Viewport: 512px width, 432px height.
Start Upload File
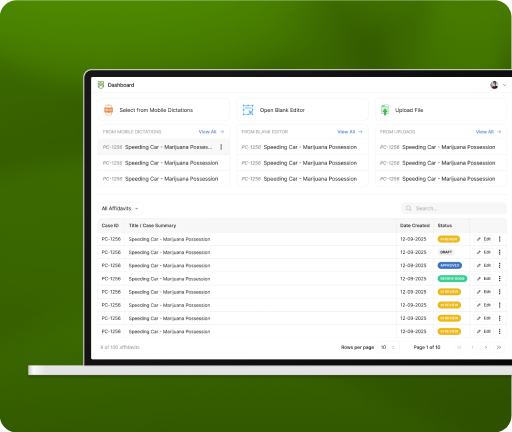(441, 110)
